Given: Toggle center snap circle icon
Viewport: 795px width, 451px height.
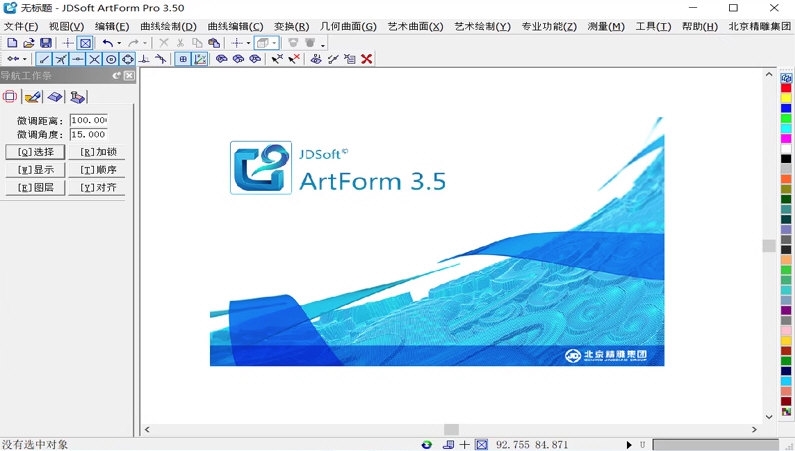Looking at the screenshot, I should [x=111, y=59].
